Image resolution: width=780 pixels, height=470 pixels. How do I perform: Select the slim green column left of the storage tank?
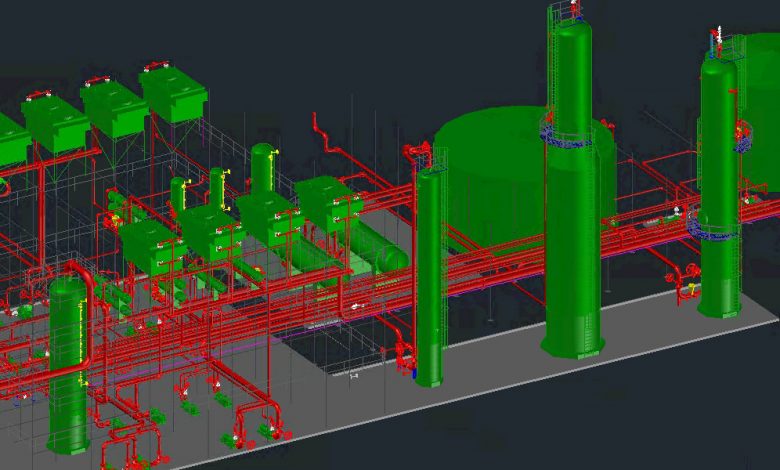point(430,280)
